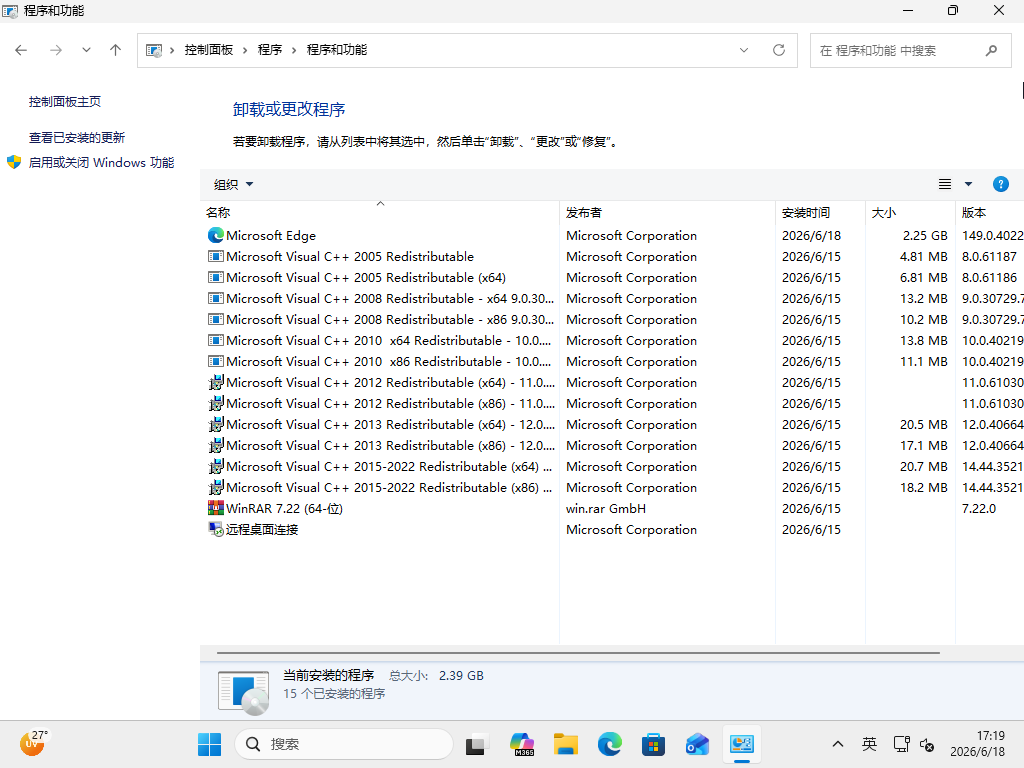Select WinRAR 7.22 (64-位) icon

[216, 508]
